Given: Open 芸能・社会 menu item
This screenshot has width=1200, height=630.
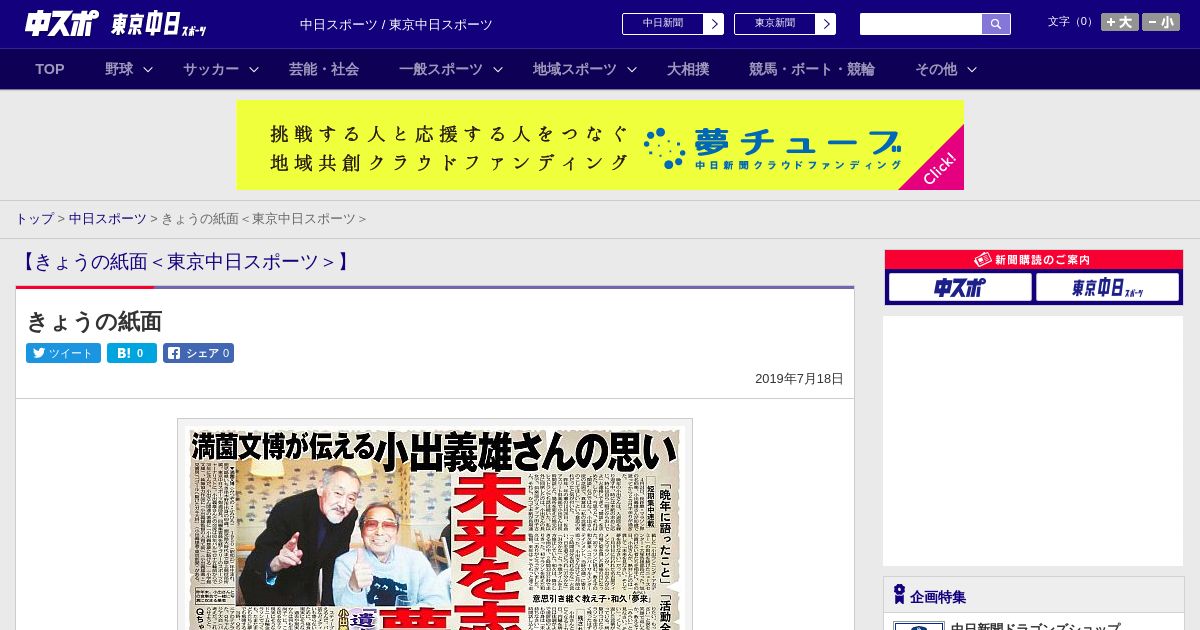Looking at the screenshot, I should [x=324, y=69].
